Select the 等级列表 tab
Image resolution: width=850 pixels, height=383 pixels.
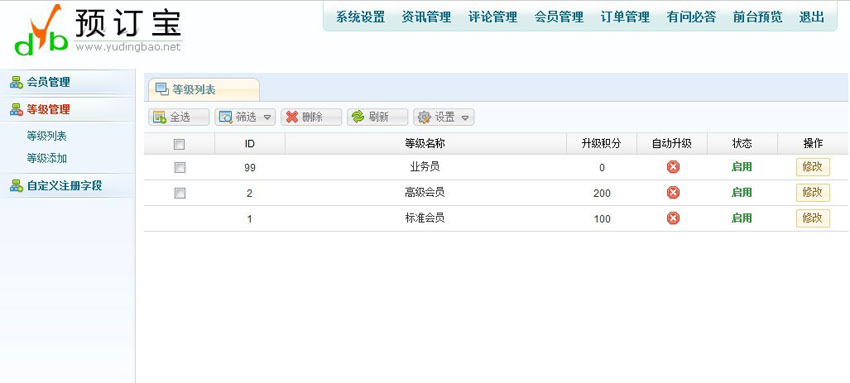coord(204,90)
